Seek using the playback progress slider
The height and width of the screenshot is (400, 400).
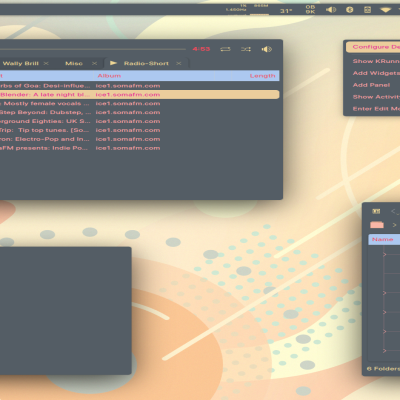click(x=93, y=49)
